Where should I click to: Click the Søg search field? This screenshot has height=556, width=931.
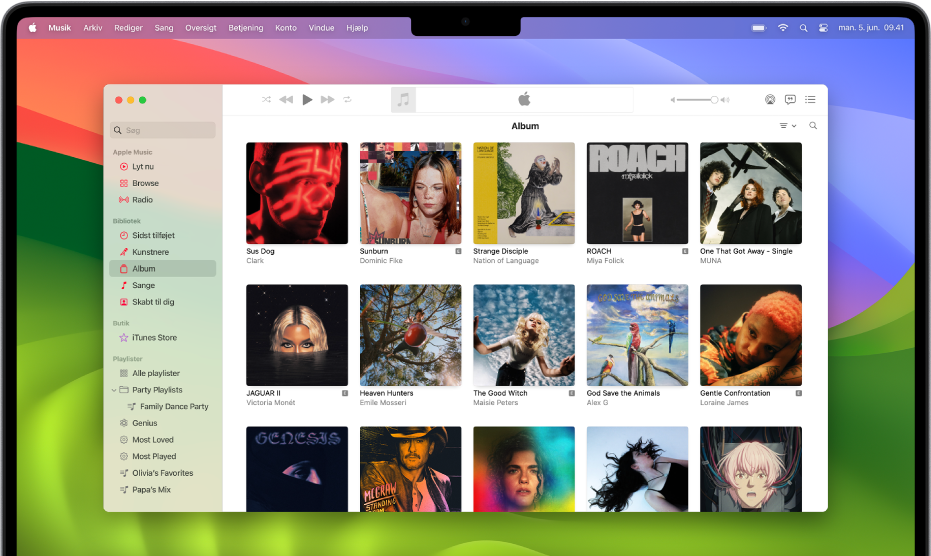(x=163, y=130)
